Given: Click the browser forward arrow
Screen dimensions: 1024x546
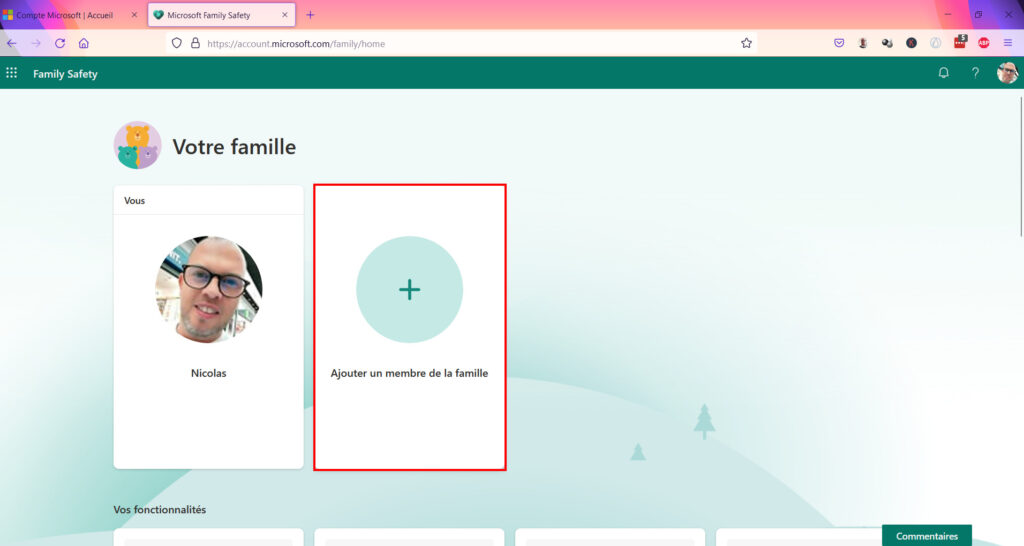Looking at the screenshot, I should tap(36, 43).
